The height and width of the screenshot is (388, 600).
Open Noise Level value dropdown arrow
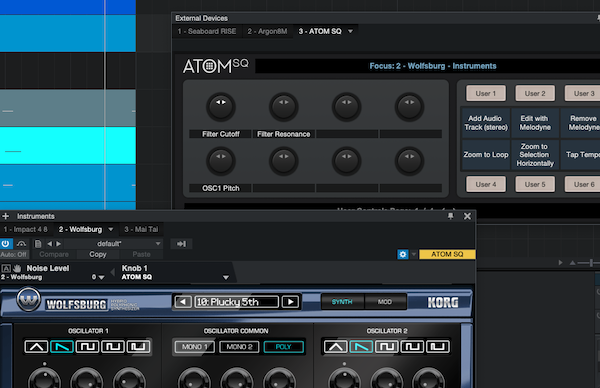101,277
